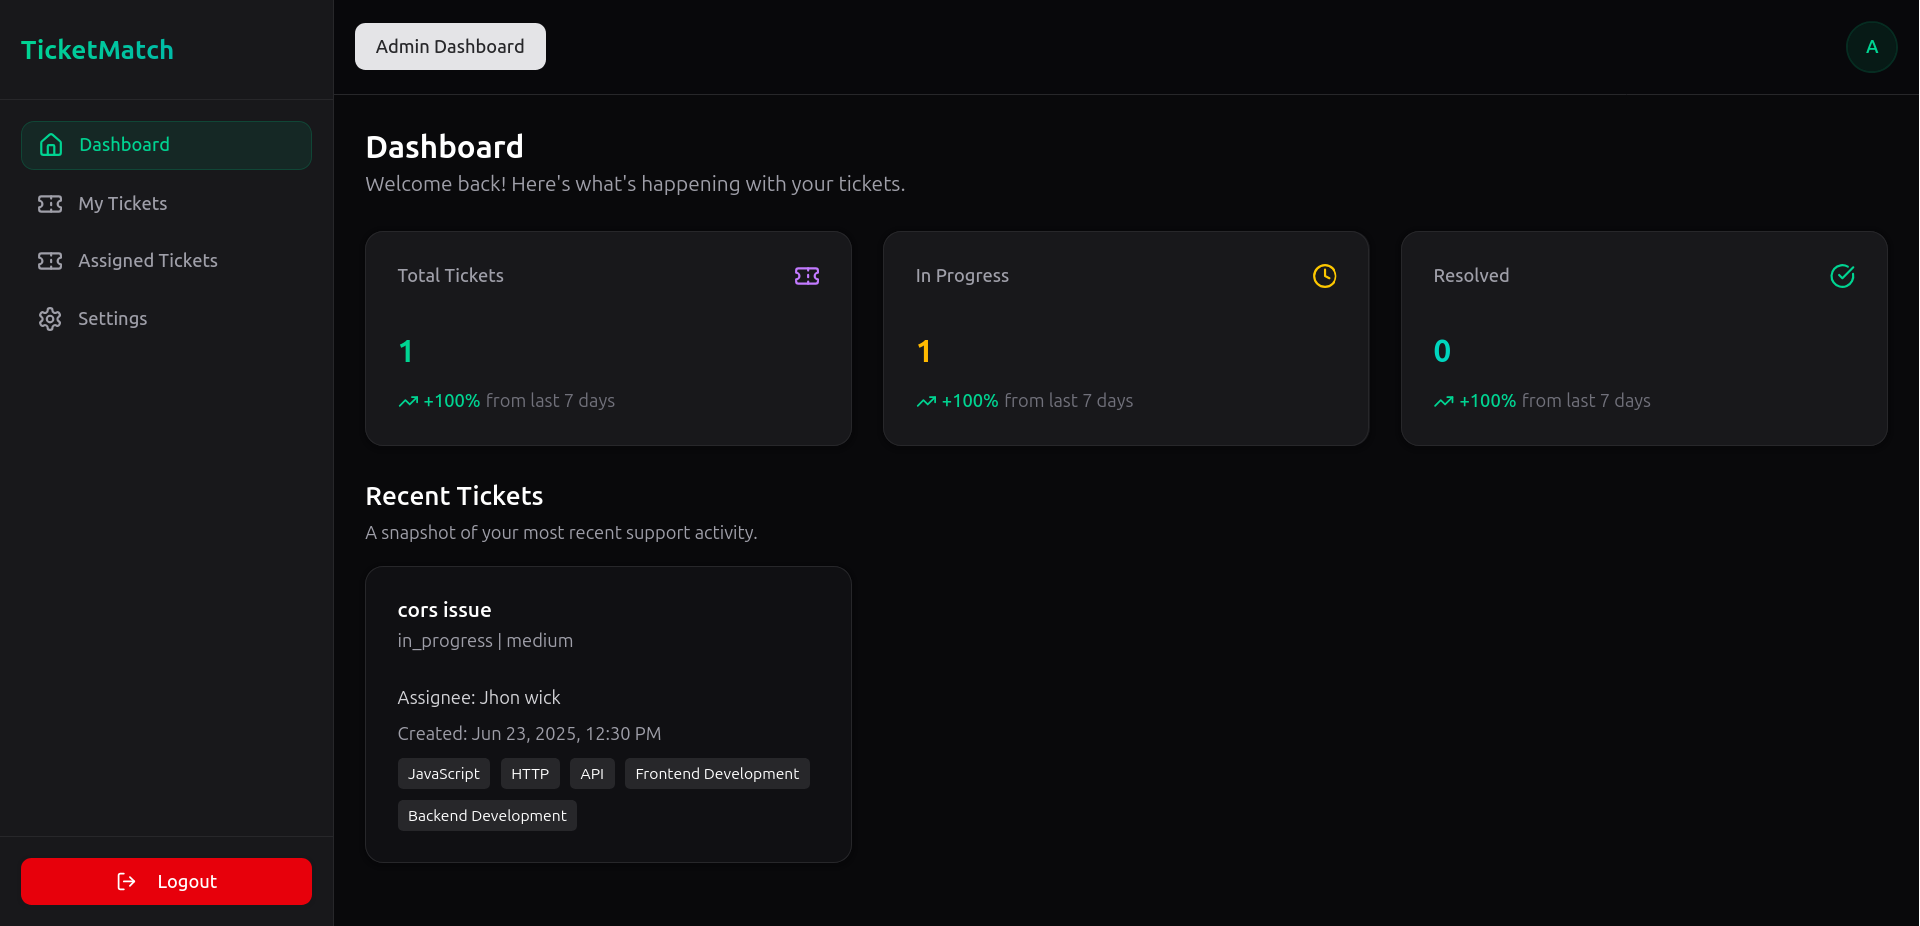This screenshot has height=926, width=1920.
Task: Click the In Progress count "1"
Action: pos(924,351)
